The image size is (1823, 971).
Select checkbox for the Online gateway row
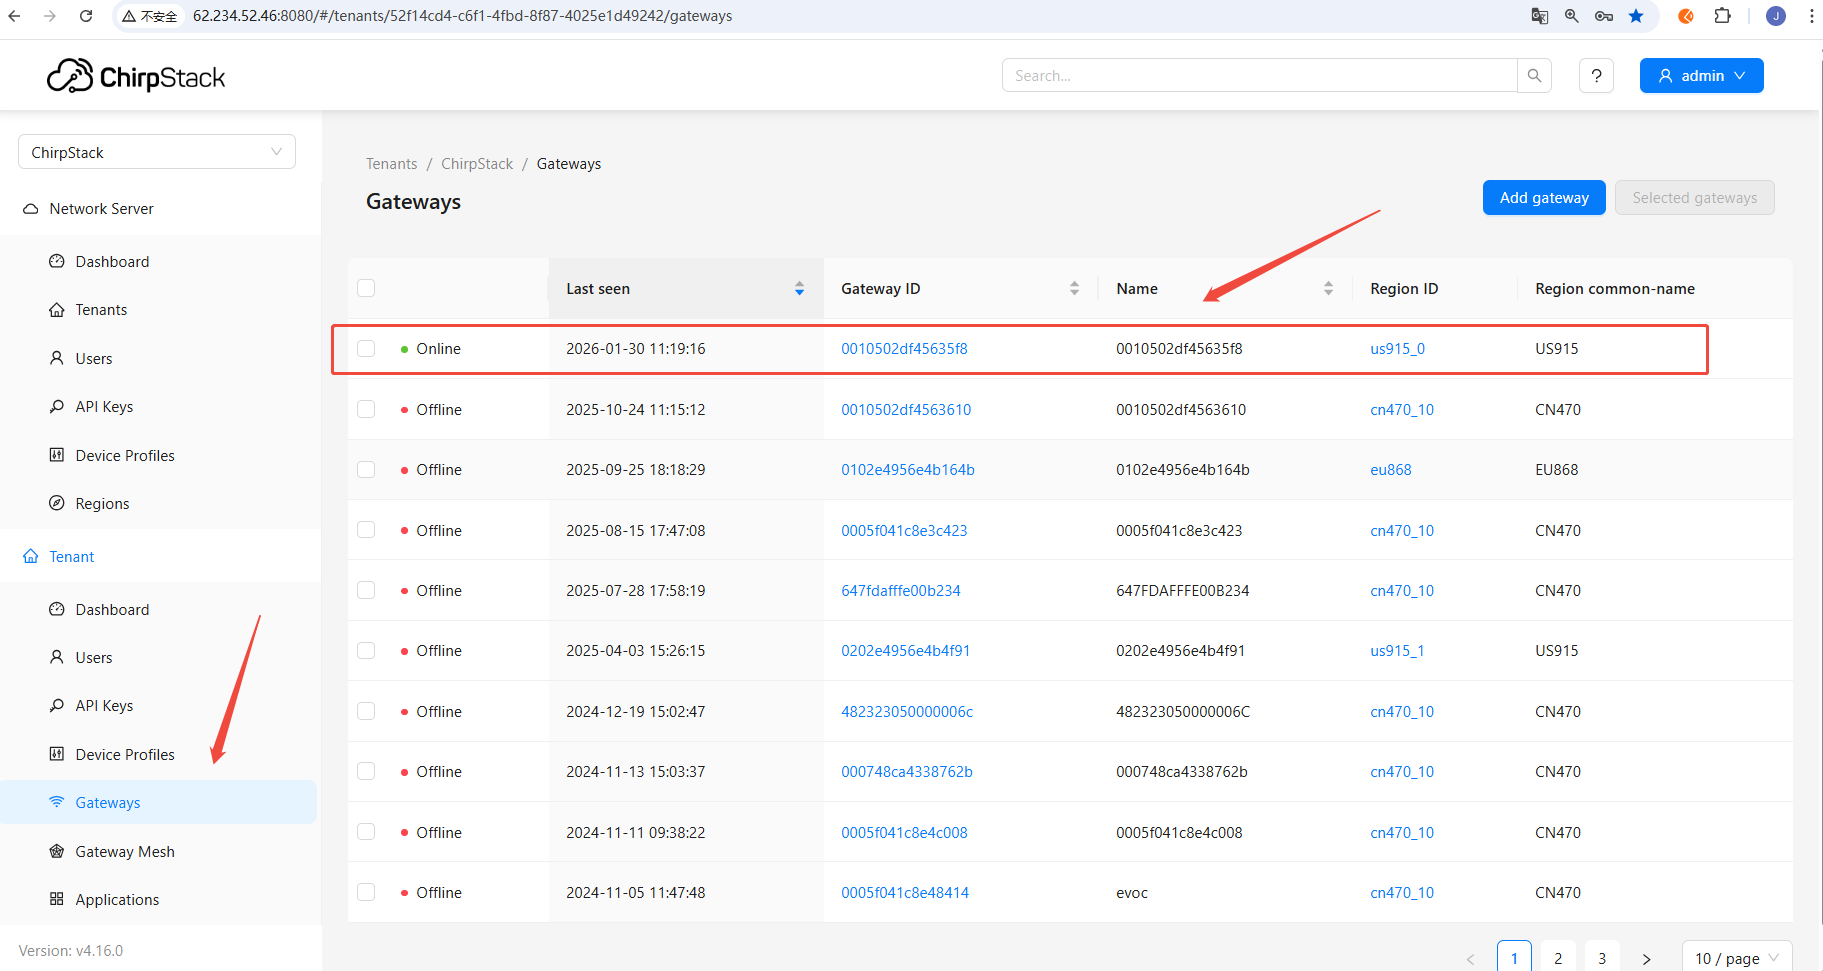(366, 349)
